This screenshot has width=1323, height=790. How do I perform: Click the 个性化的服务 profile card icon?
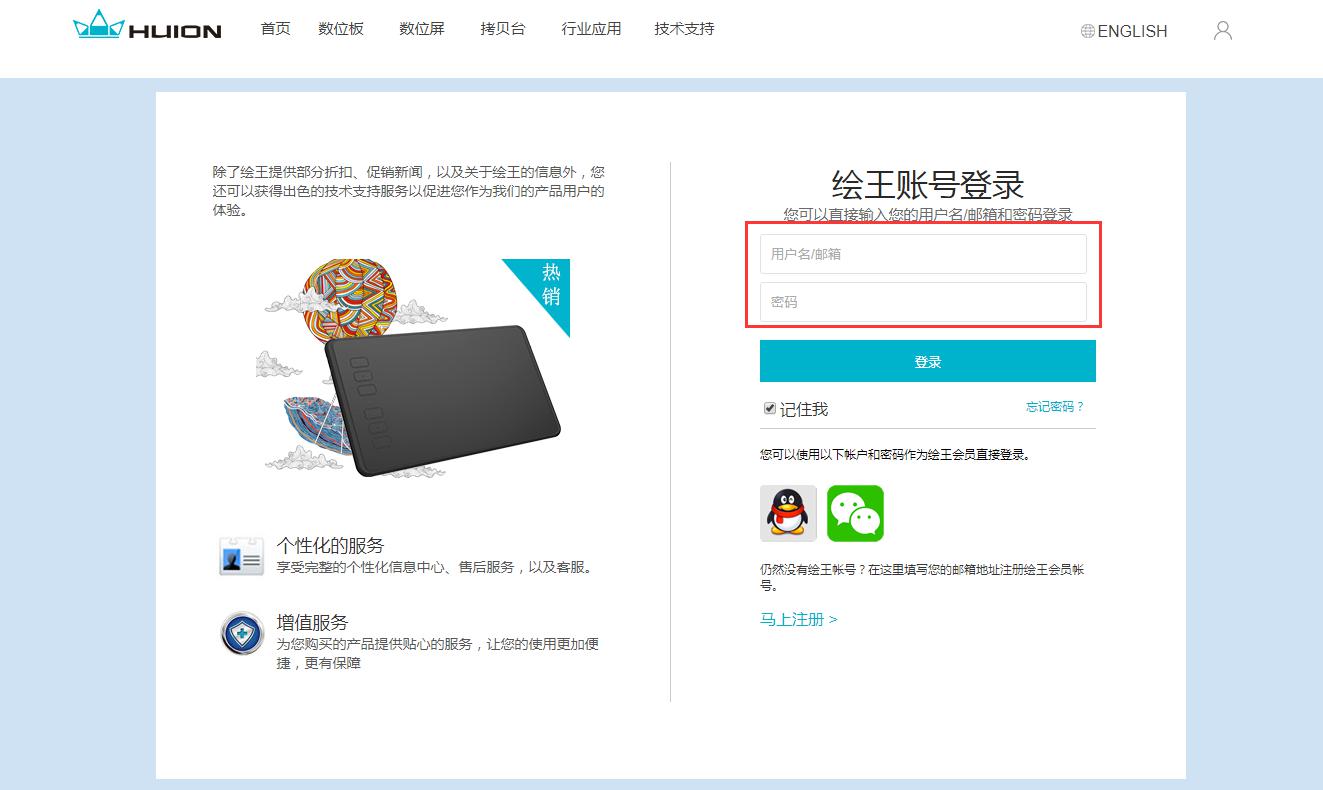pos(241,555)
